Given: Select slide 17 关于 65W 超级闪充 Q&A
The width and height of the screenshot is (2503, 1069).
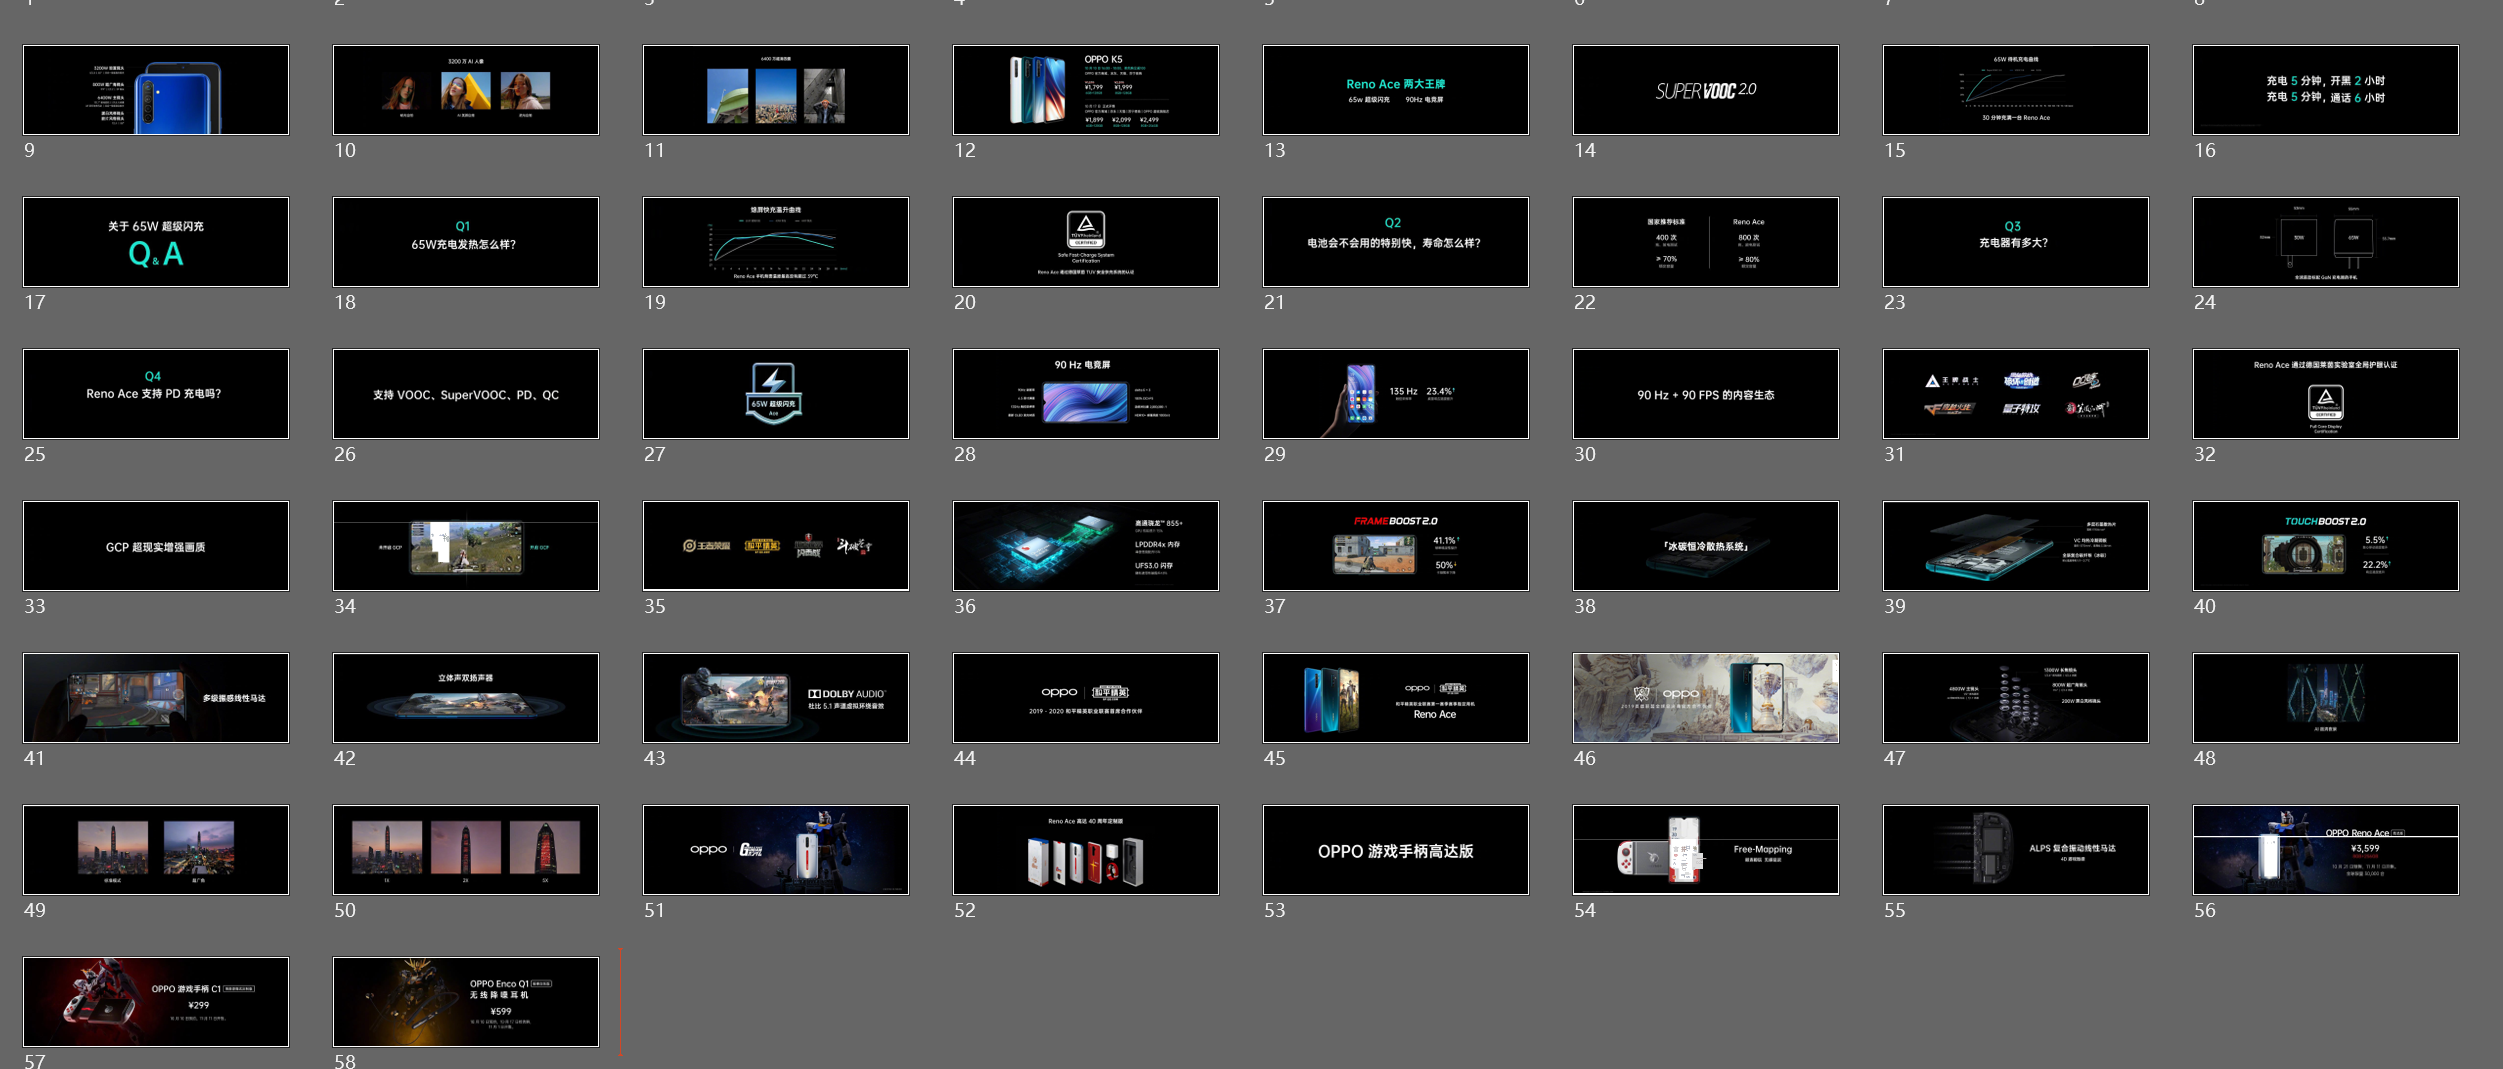Looking at the screenshot, I should point(156,242).
